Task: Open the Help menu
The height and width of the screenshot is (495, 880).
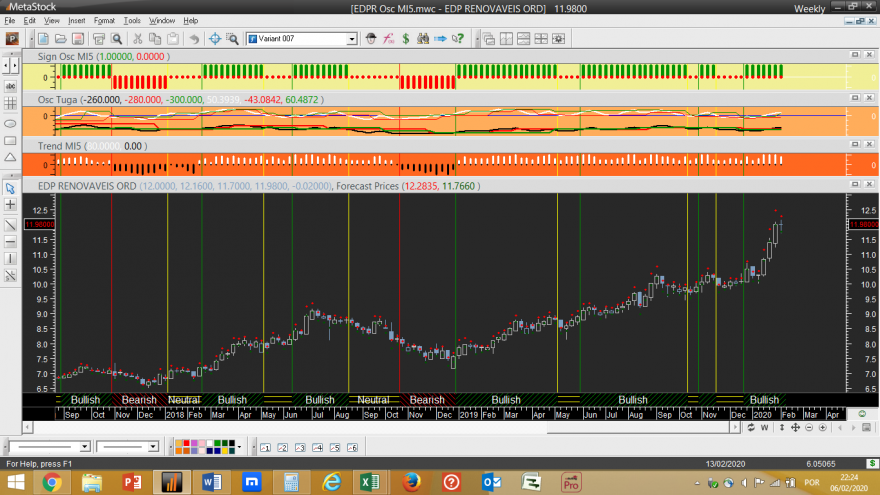Action: [190, 21]
